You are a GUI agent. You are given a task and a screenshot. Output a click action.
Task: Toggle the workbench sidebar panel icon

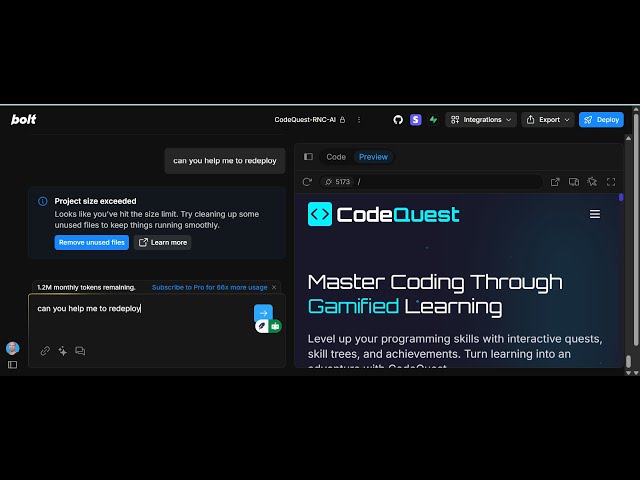308,157
